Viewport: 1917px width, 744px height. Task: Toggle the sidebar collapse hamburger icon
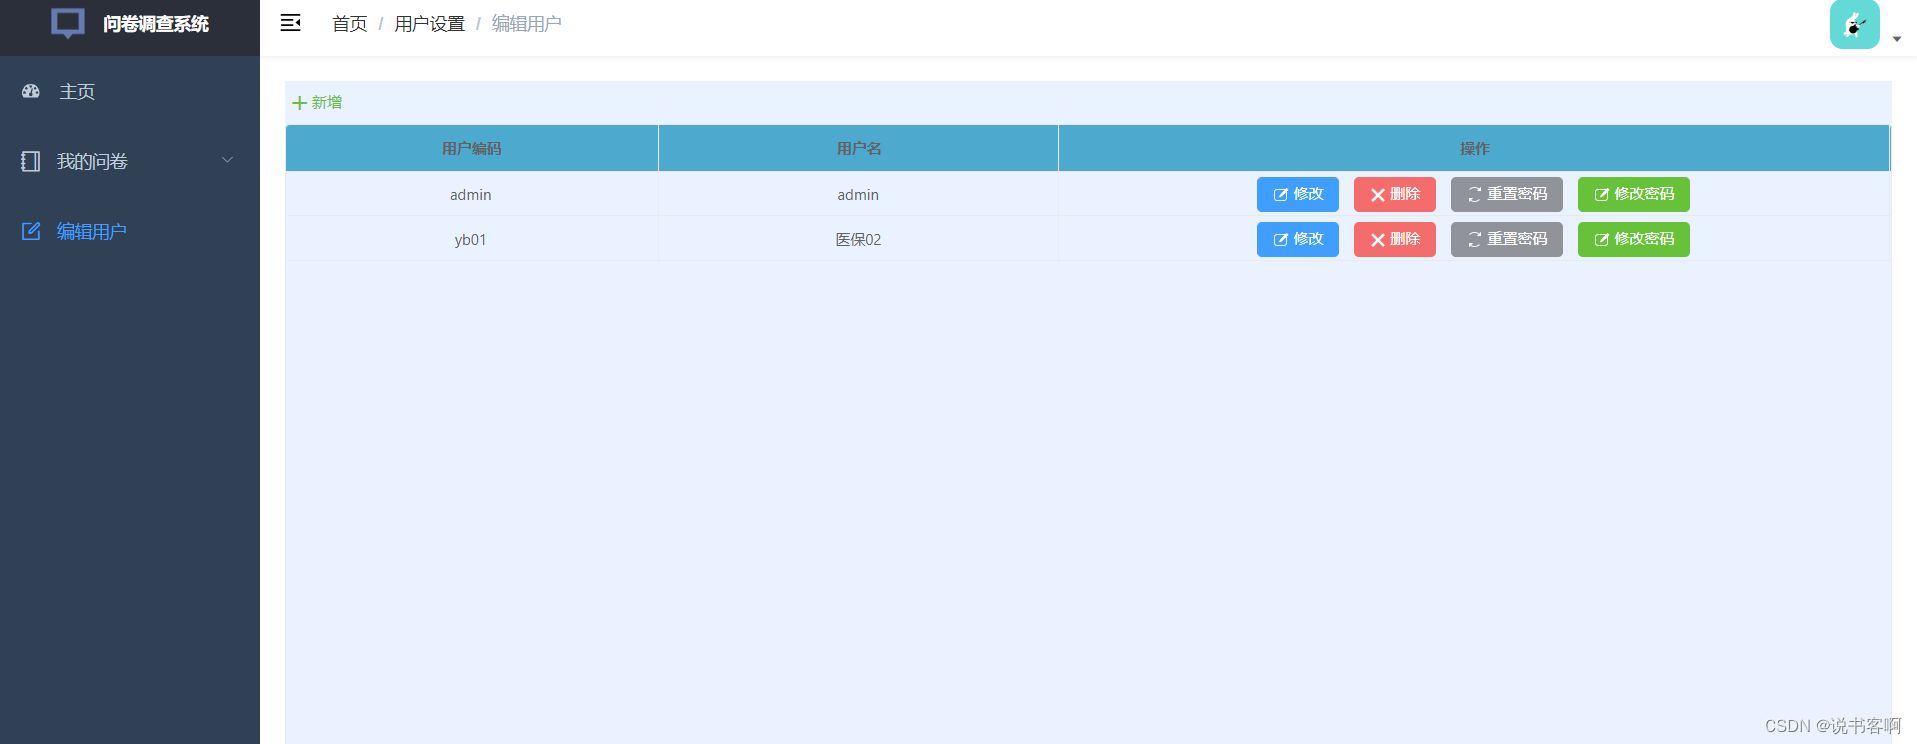tap(291, 23)
